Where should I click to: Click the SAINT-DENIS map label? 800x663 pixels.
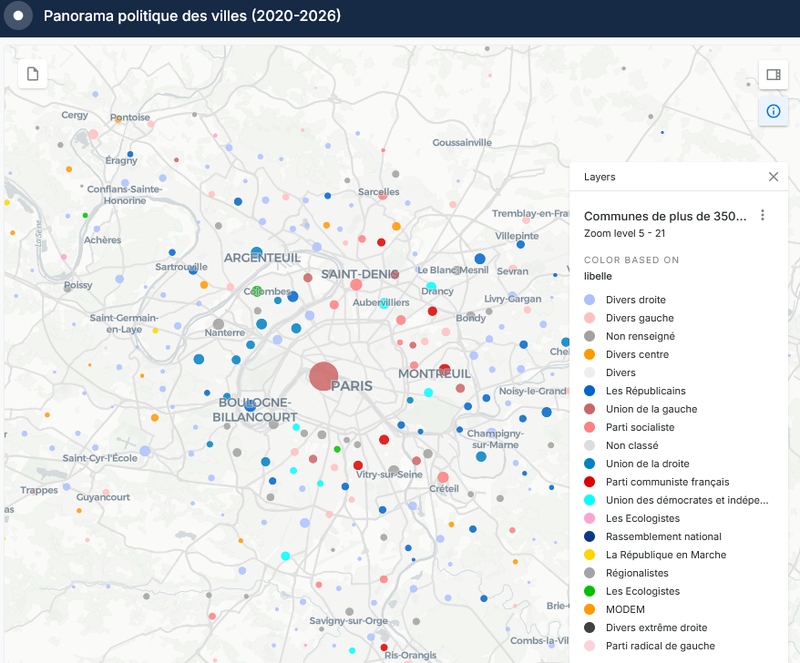point(360,274)
